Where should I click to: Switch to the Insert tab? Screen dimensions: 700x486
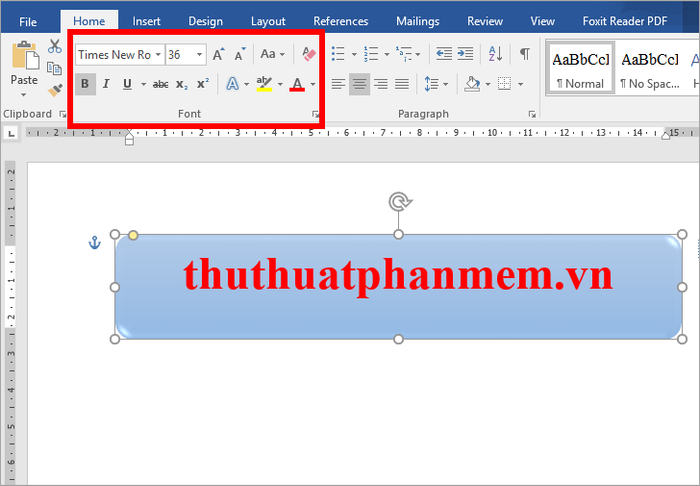point(146,21)
